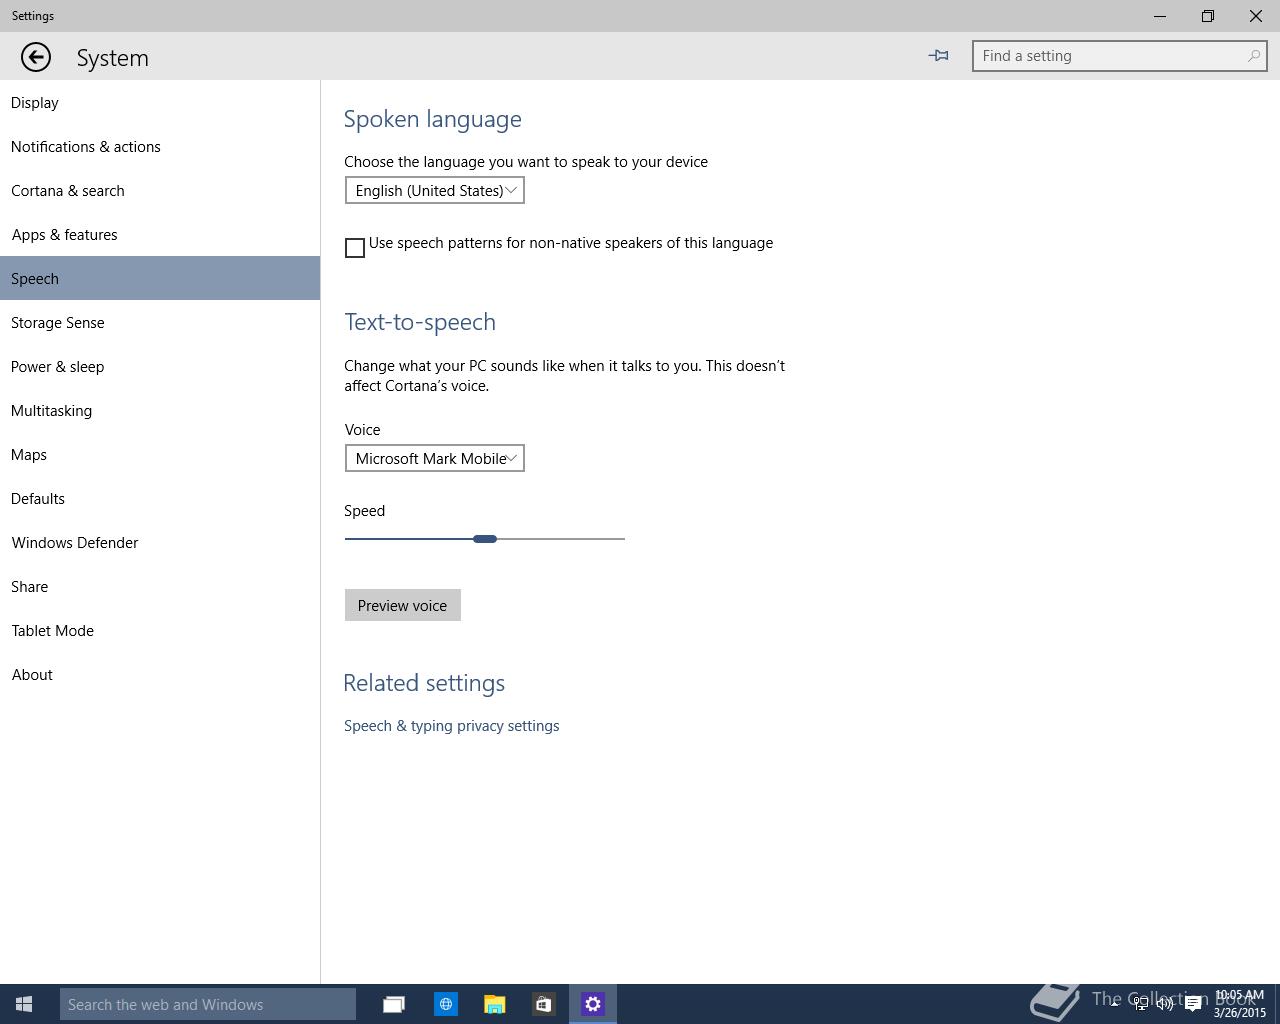This screenshot has width=1280, height=1024.
Task: Open the Store taskbar icon
Action: pyautogui.click(x=543, y=1004)
